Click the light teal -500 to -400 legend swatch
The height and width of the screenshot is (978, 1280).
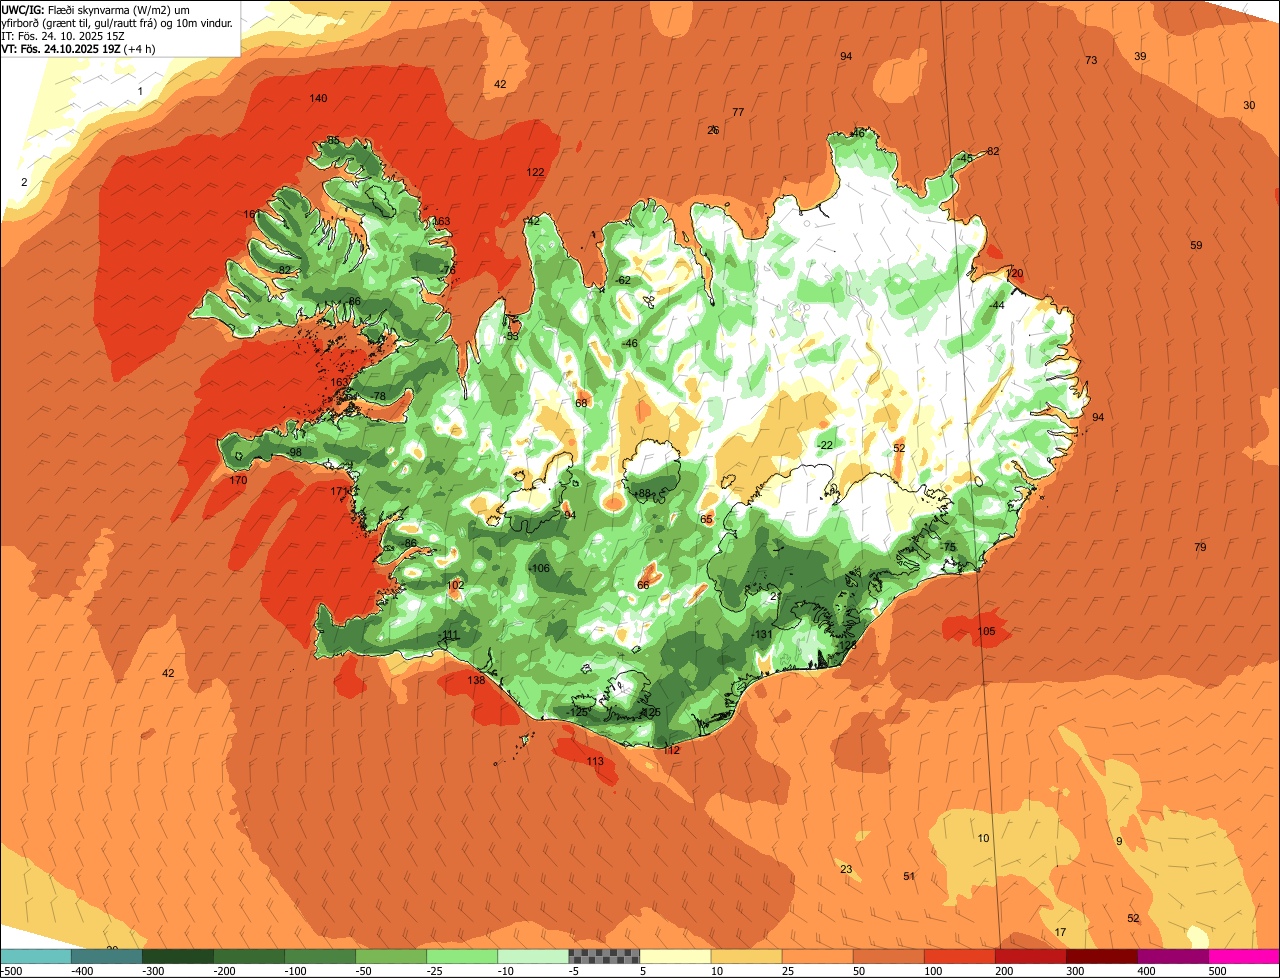(36, 956)
